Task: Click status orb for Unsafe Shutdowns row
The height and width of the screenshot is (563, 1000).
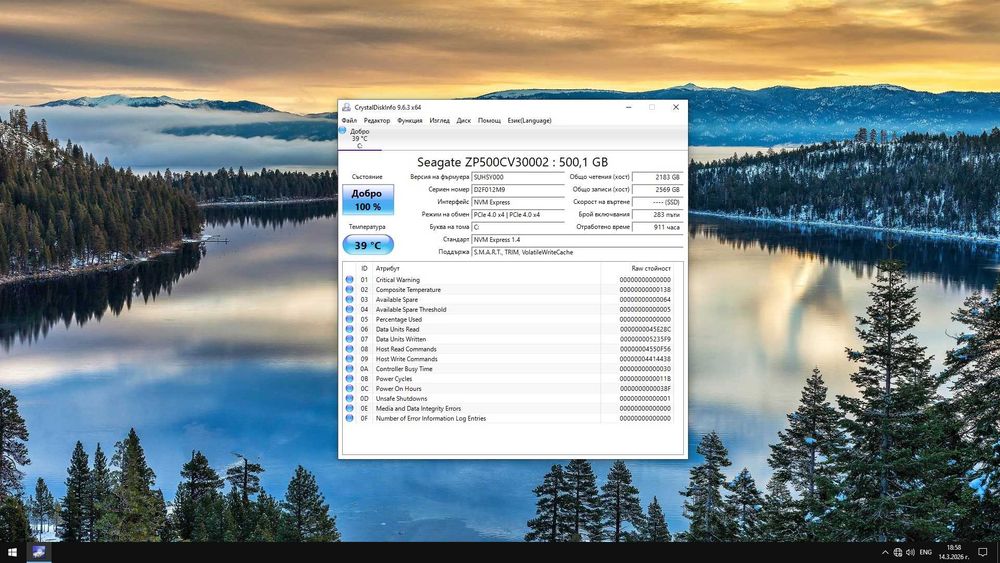Action: [349, 398]
